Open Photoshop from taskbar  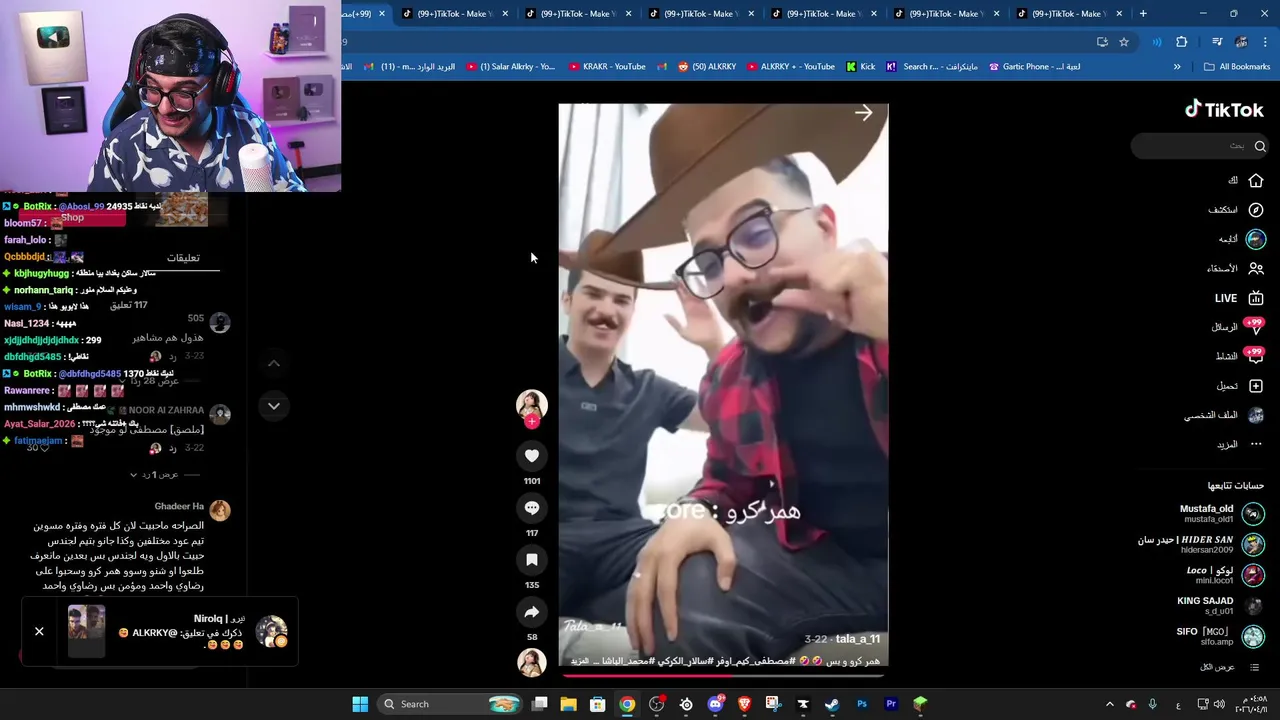(x=861, y=704)
